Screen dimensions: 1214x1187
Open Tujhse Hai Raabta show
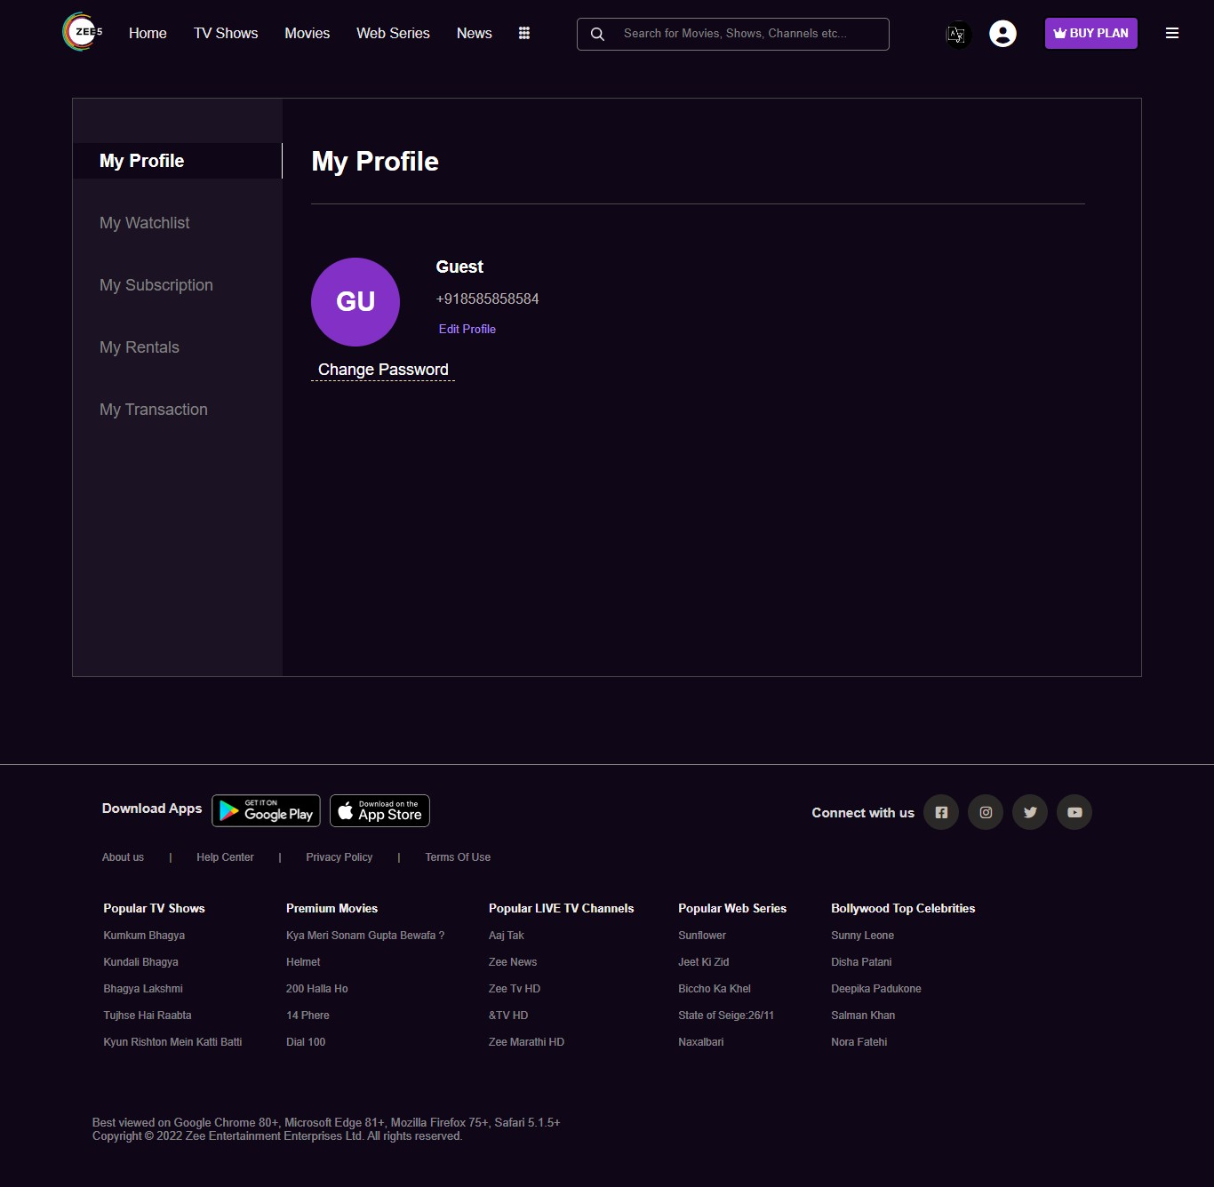click(x=147, y=1015)
